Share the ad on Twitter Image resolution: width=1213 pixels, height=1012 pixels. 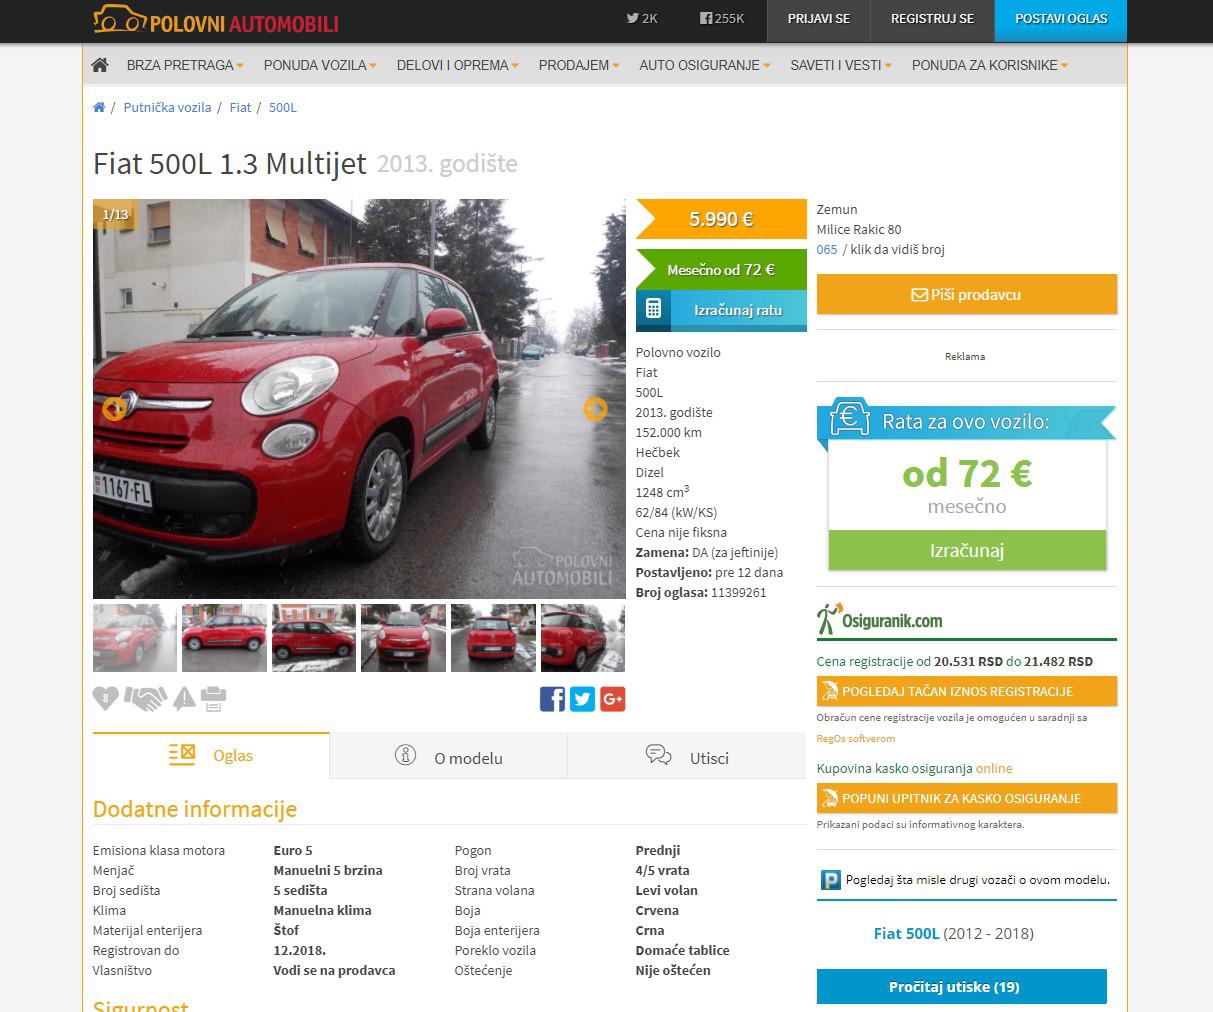point(582,699)
